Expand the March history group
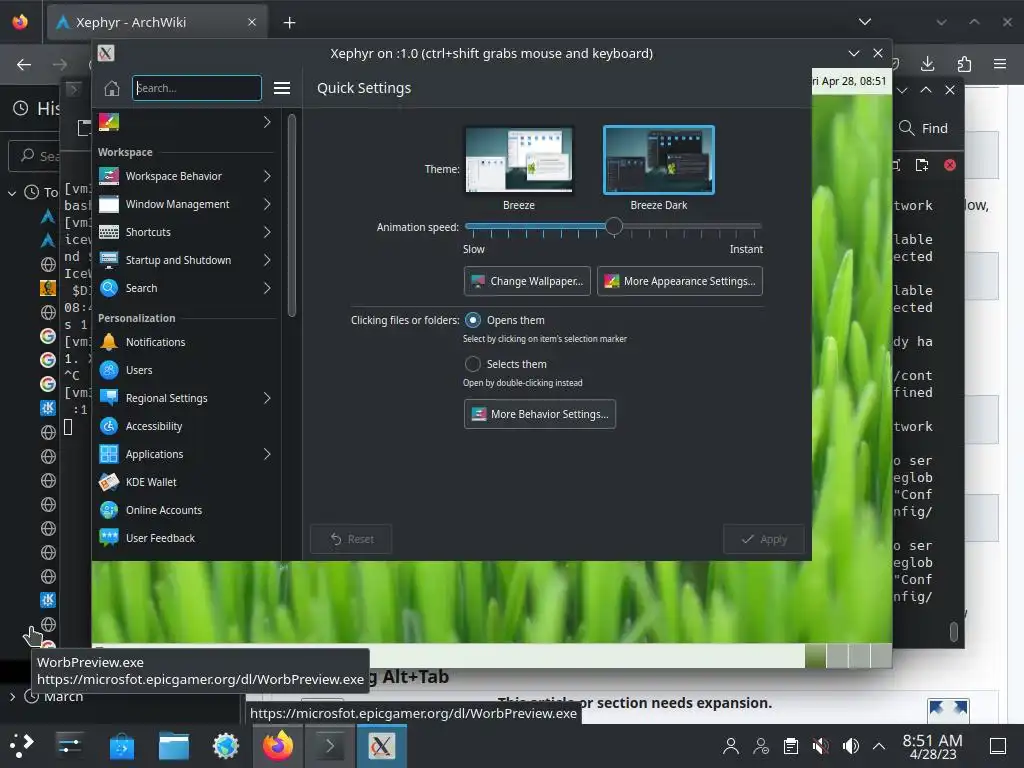1024x768 pixels. [12, 697]
